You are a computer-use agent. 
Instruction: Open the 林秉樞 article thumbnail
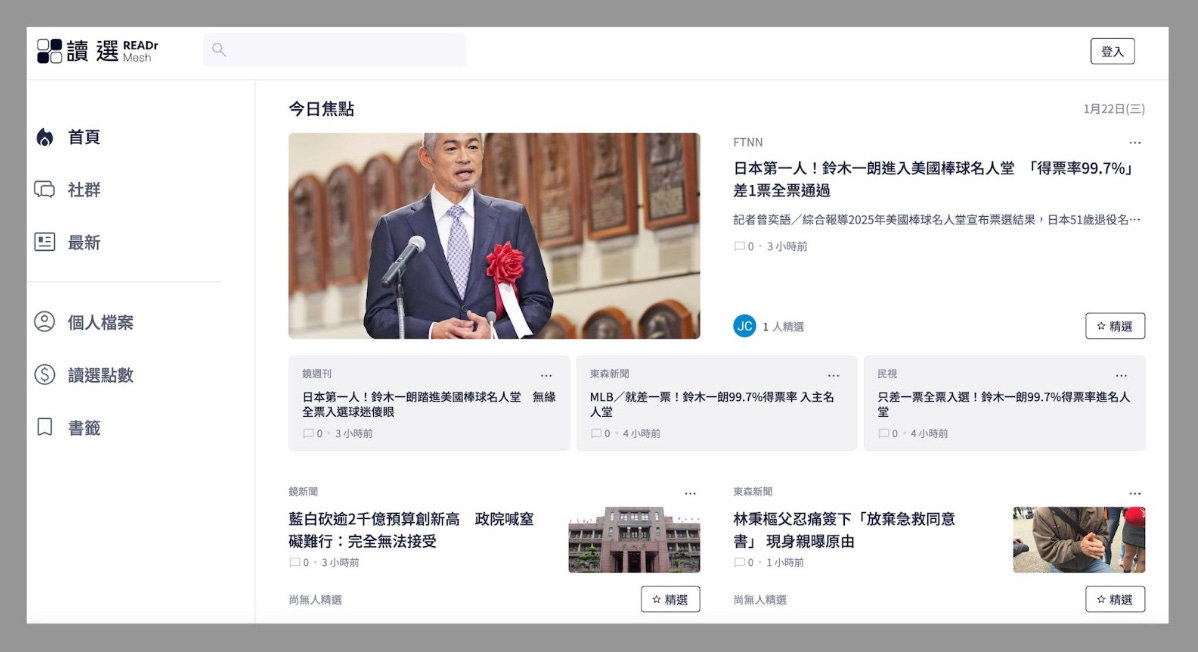[1079, 540]
